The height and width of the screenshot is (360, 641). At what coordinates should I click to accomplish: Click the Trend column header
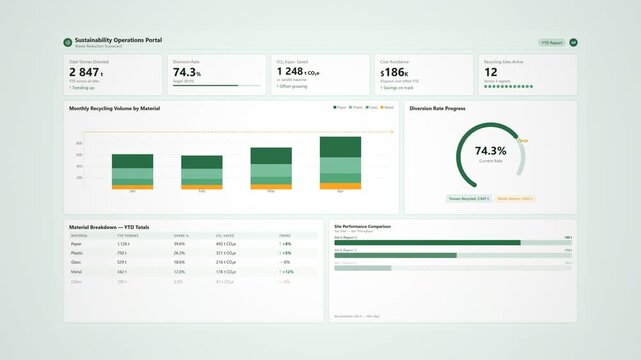coord(285,236)
